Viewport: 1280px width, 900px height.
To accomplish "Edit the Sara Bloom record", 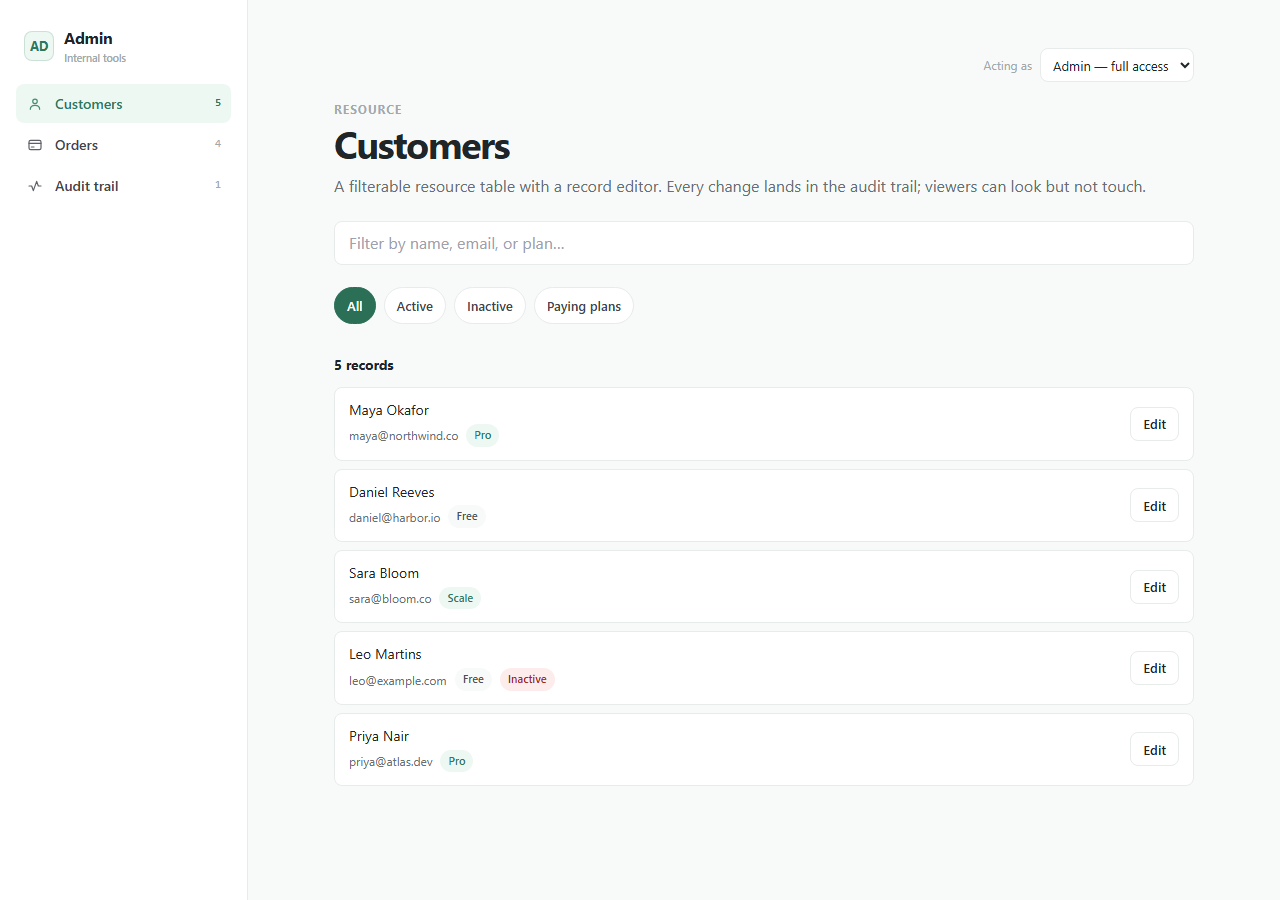I will pyautogui.click(x=1154, y=587).
